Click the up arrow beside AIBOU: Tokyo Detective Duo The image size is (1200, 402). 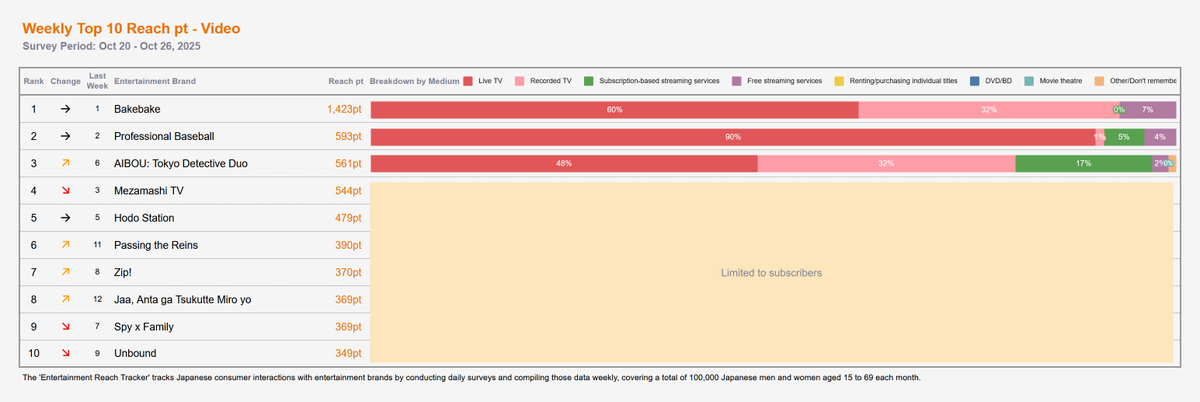pos(65,163)
